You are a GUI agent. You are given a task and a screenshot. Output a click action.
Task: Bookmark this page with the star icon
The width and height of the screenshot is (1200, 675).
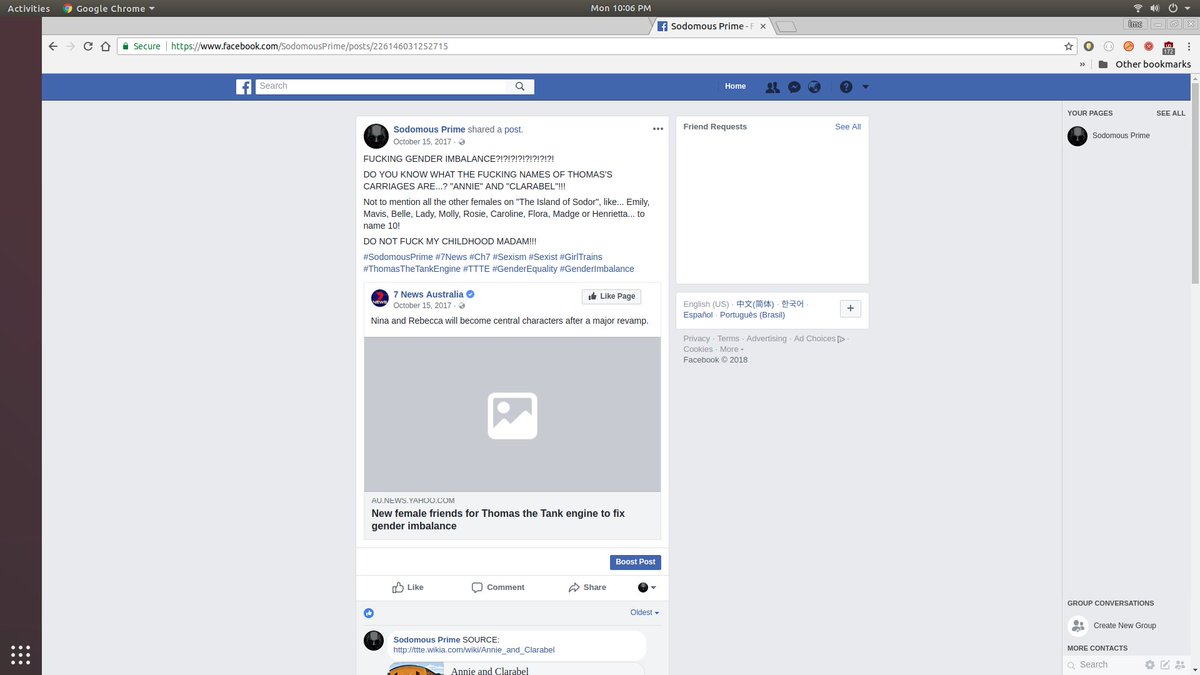coord(1069,46)
